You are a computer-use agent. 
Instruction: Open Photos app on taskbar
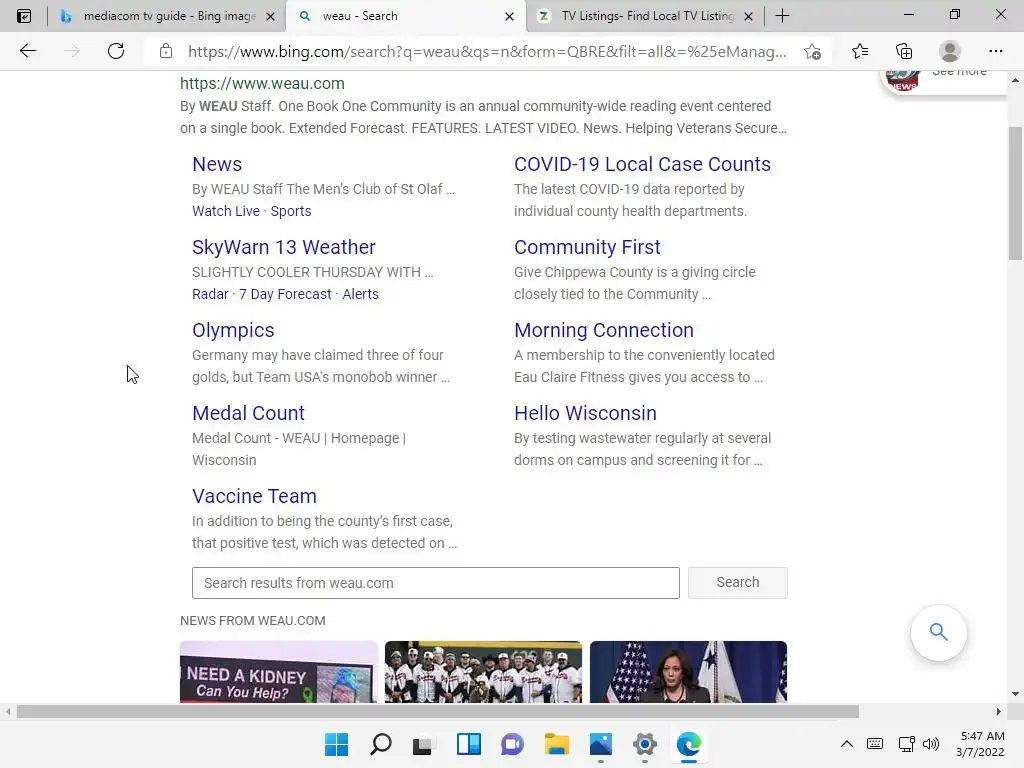pos(601,744)
